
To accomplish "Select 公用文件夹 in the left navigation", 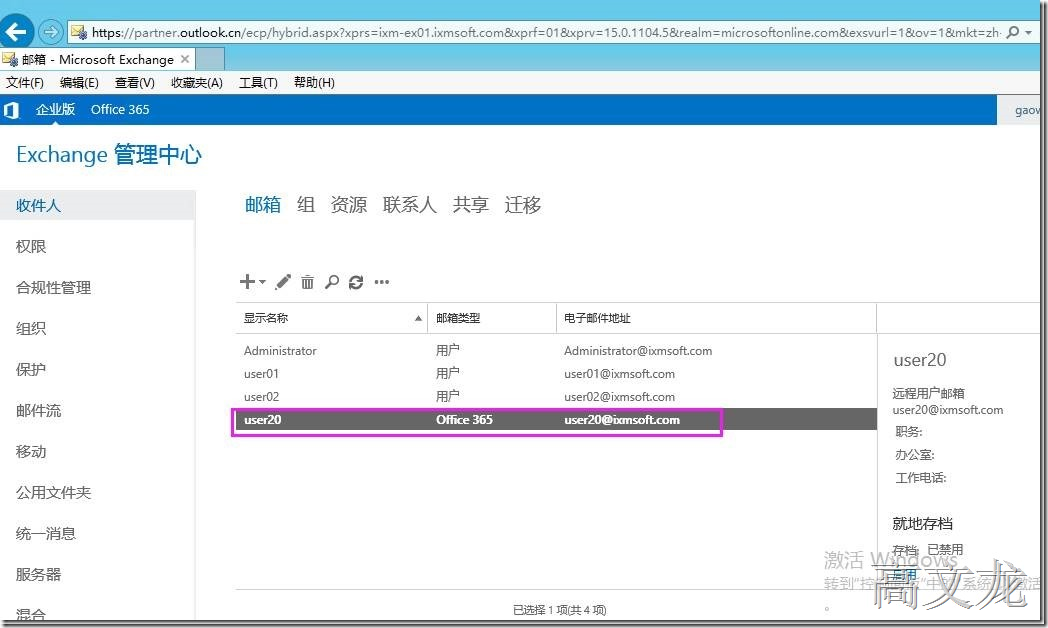I will pyautogui.click(x=53, y=493).
